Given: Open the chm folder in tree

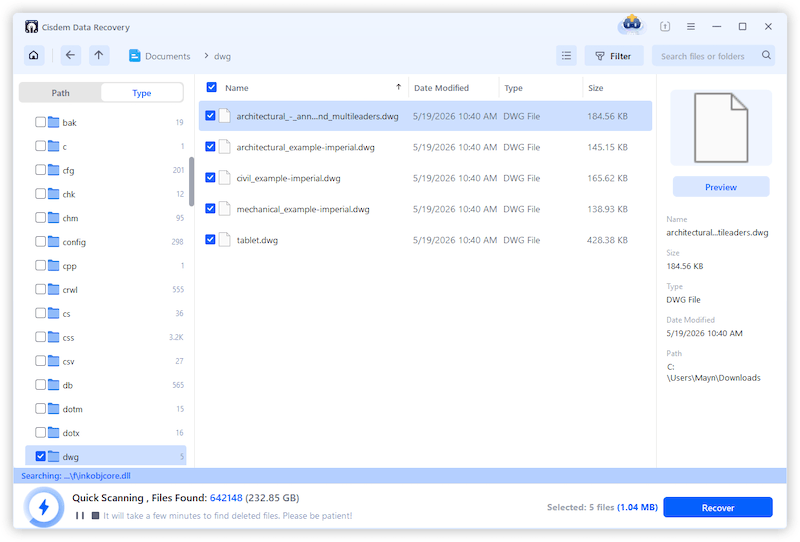Looking at the screenshot, I should click(70, 218).
